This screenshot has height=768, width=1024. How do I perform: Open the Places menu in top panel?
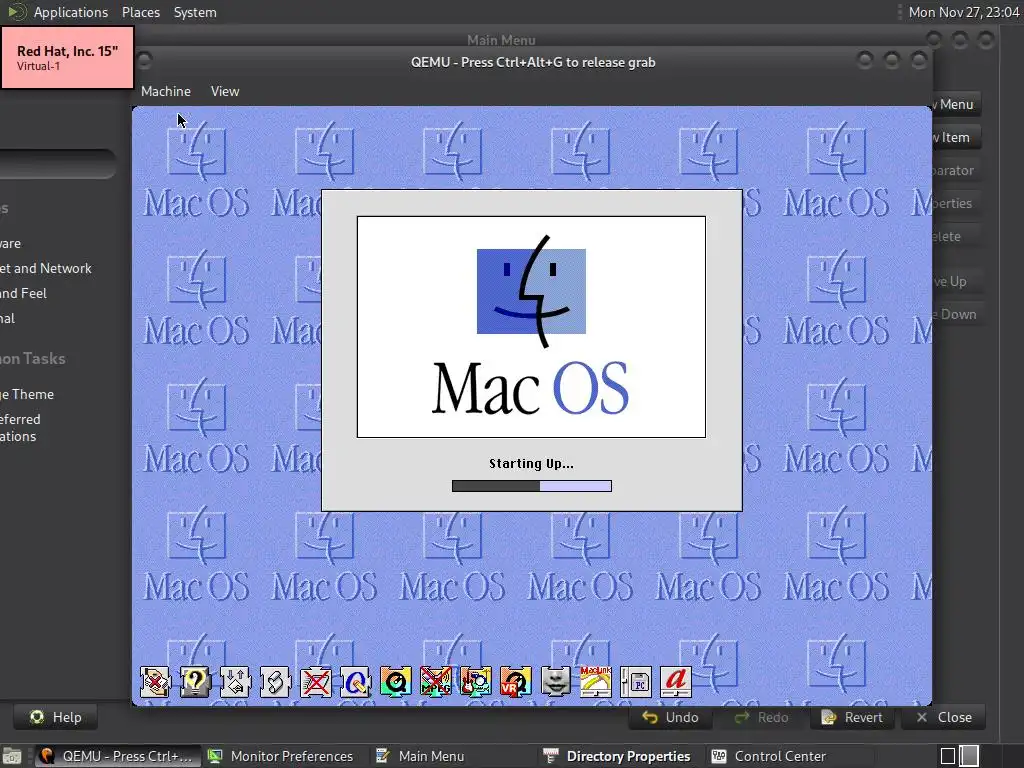pos(140,12)
